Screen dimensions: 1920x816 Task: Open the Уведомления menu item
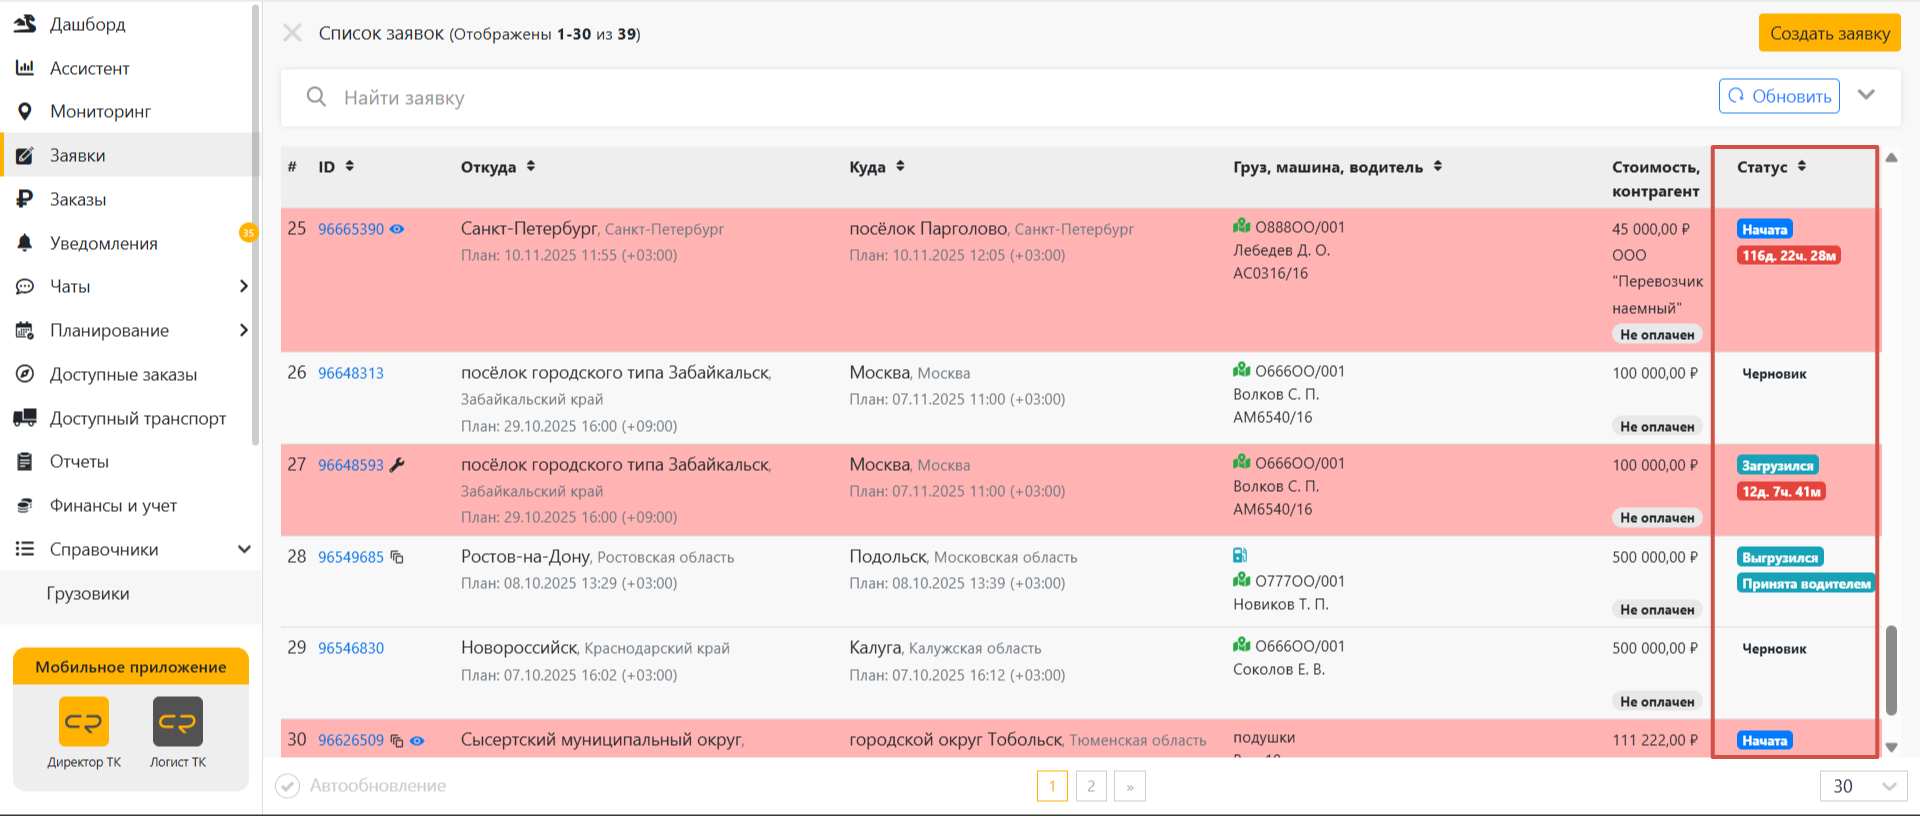[104, 243]
